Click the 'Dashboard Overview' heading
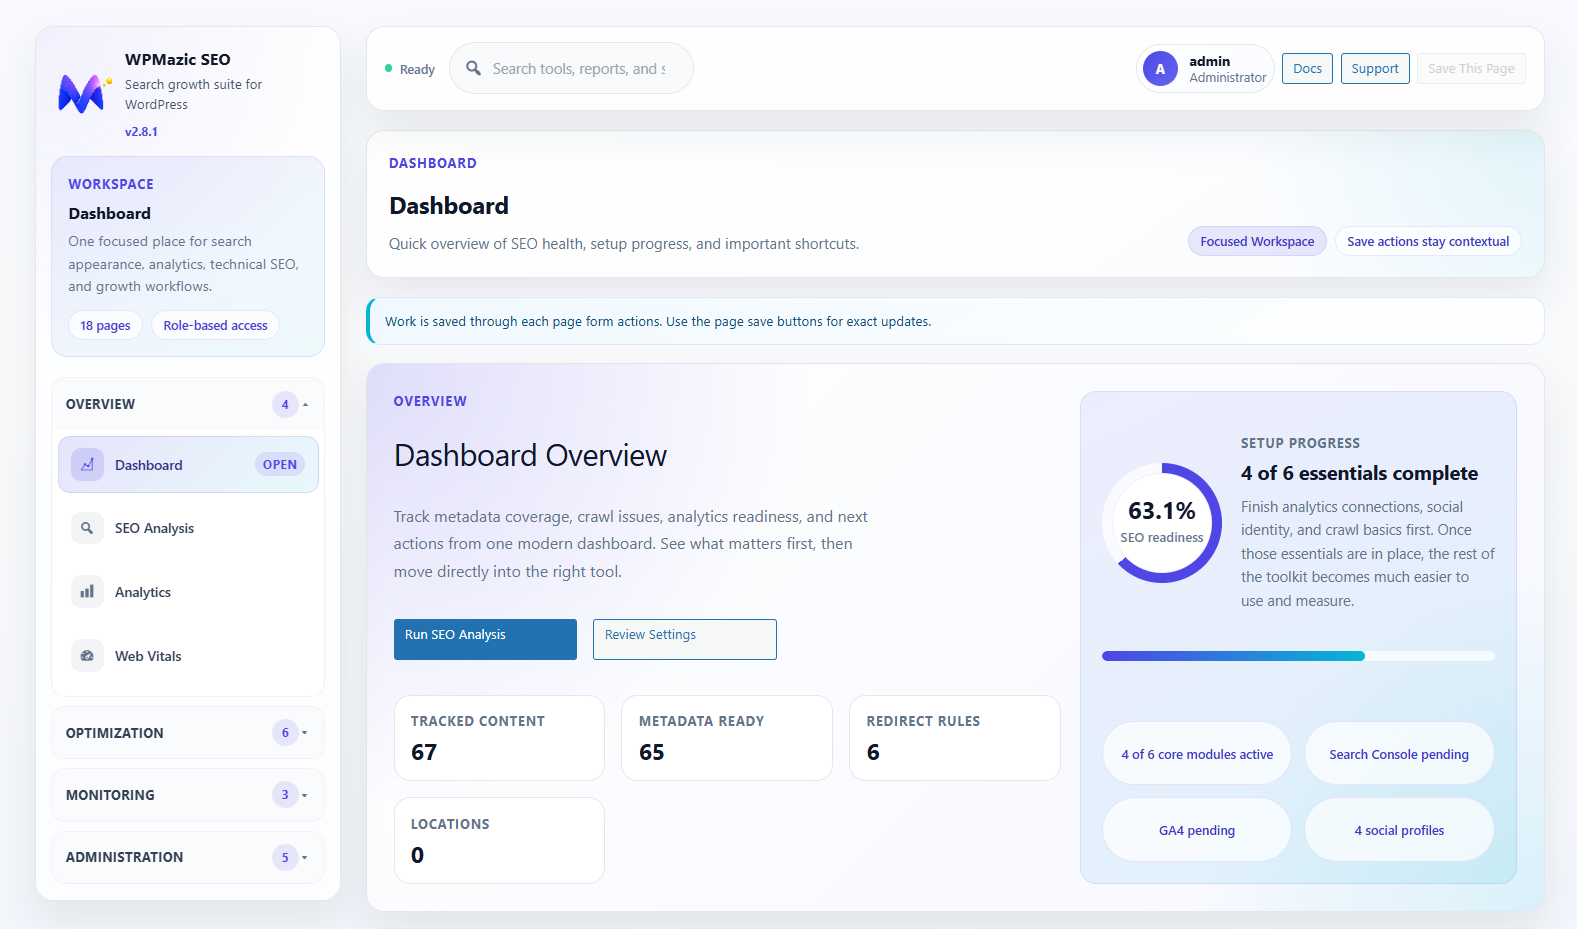The width and height of the screenshot is (1577, 929). tap(530, 455)
